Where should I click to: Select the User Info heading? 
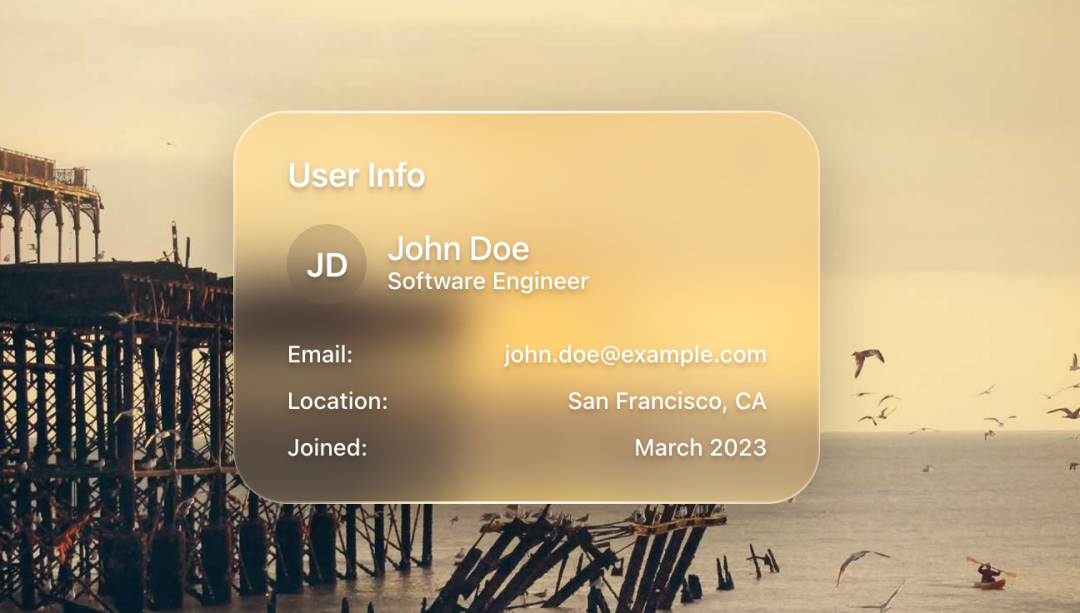(356, 175)
